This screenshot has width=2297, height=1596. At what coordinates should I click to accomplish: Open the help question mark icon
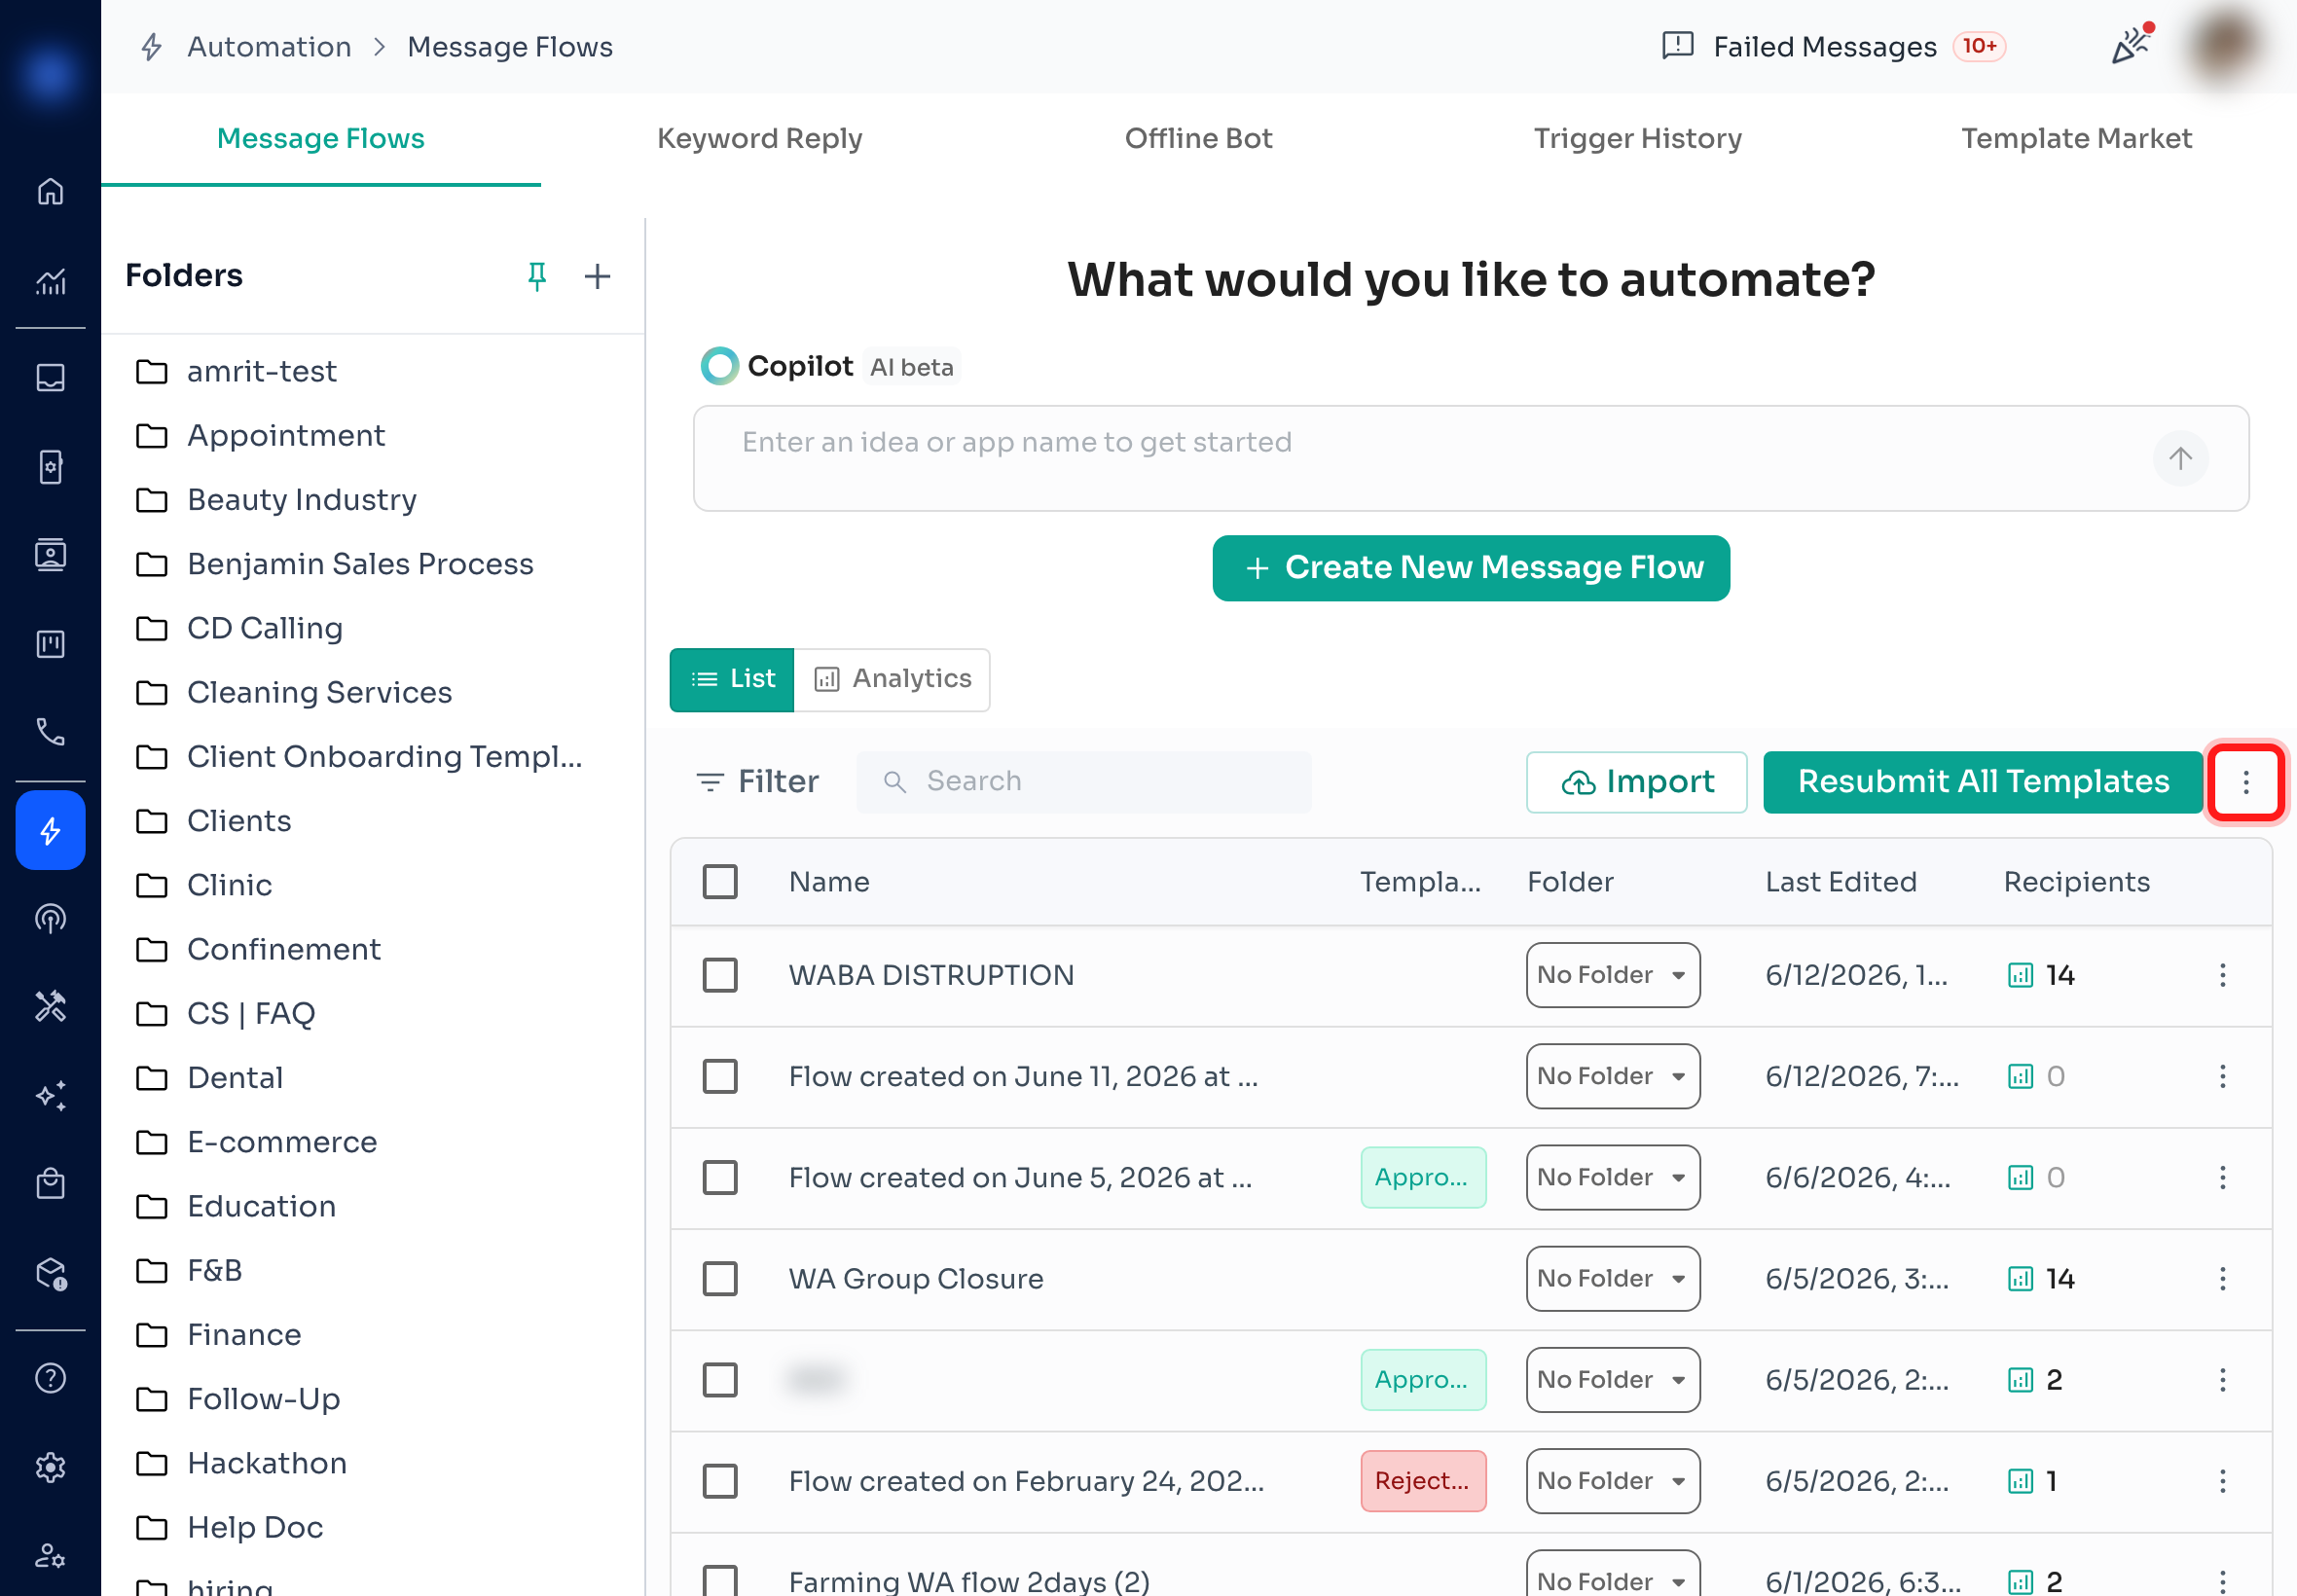[50, 1378]
